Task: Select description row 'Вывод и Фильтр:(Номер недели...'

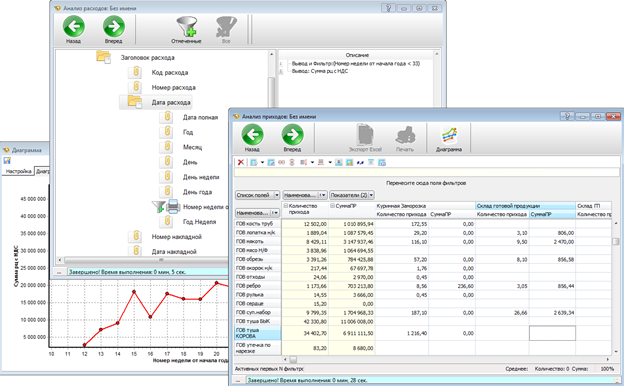Action: coord(356,63)
